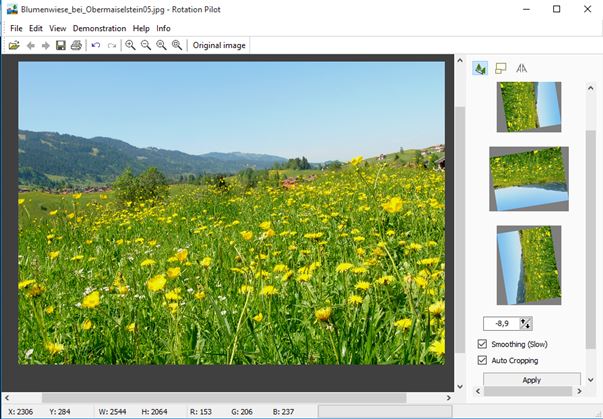Open the Demonstration menu
Screen dimensions: 603x419
coord(99,28)
